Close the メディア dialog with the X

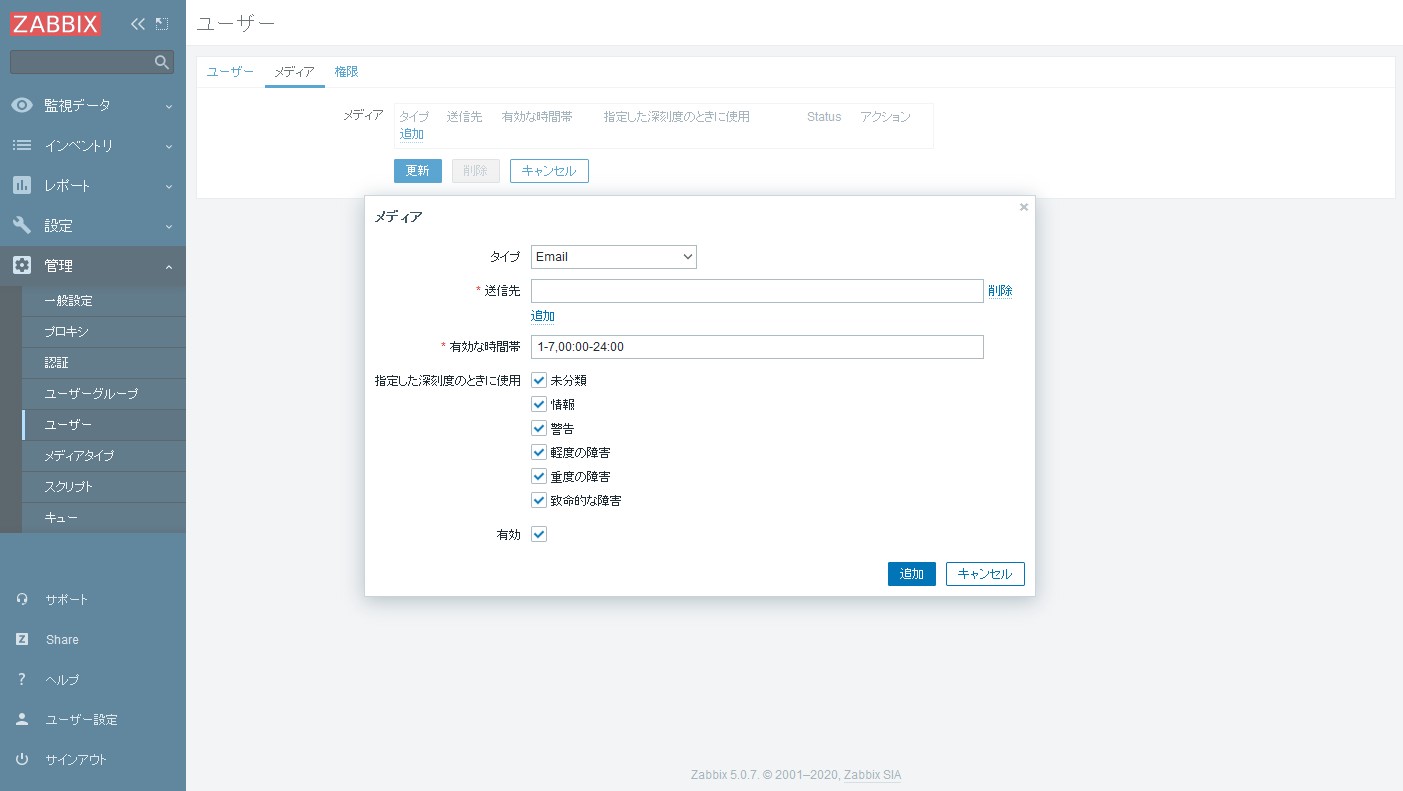click(x=1023, y=207)
